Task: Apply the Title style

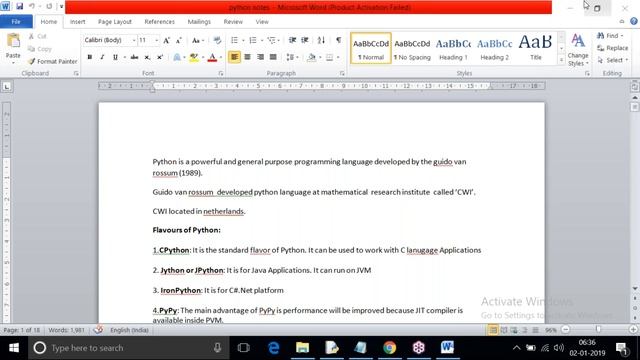Action: (x=536, y=48)
